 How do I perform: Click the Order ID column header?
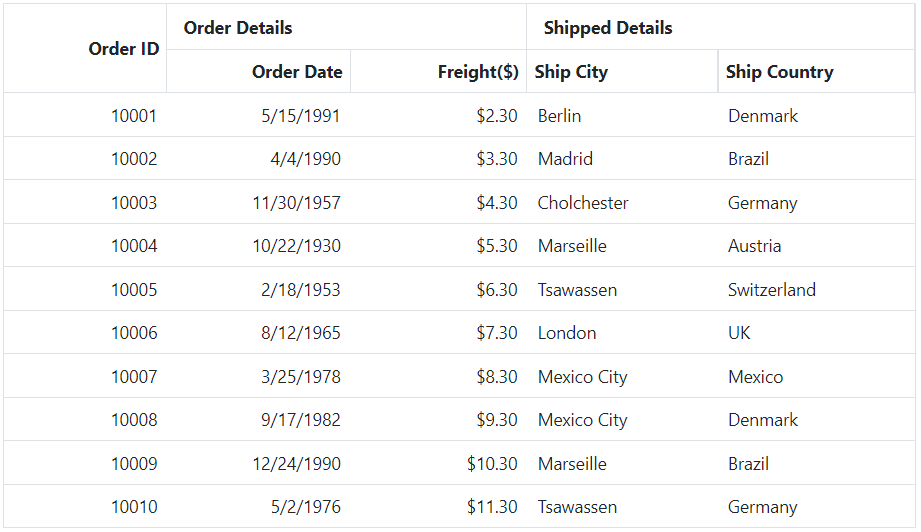pyautogui.click(x=85, y=48)
